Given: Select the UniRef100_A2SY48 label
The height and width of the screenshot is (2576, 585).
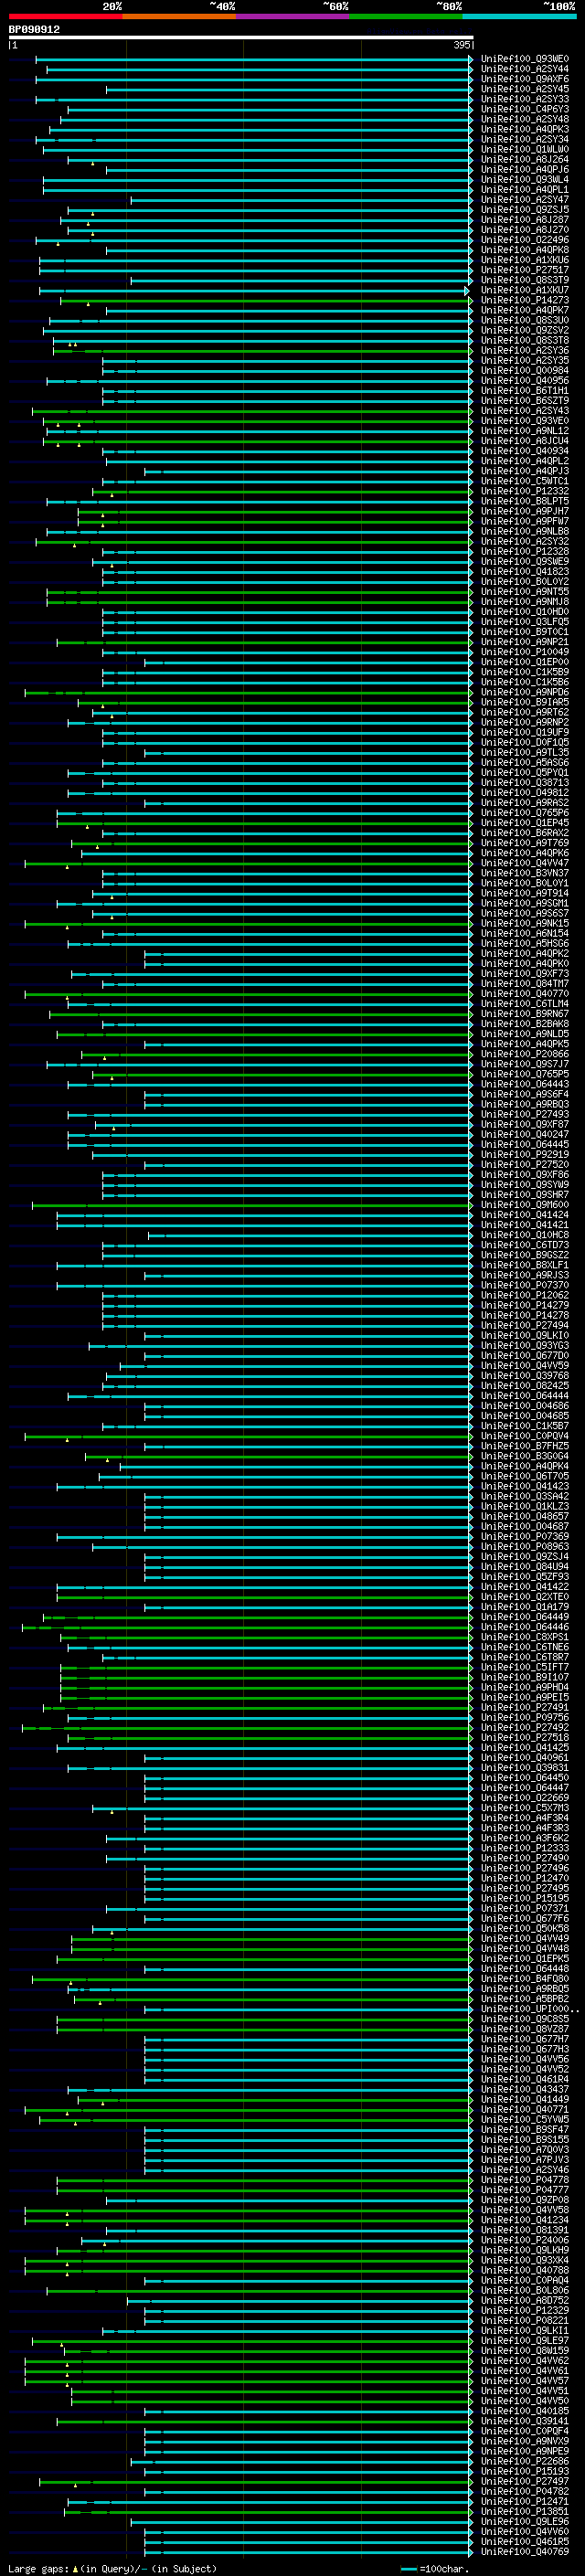Looking at the screenshot, I should pyautogui.click(x=524, y=119).
